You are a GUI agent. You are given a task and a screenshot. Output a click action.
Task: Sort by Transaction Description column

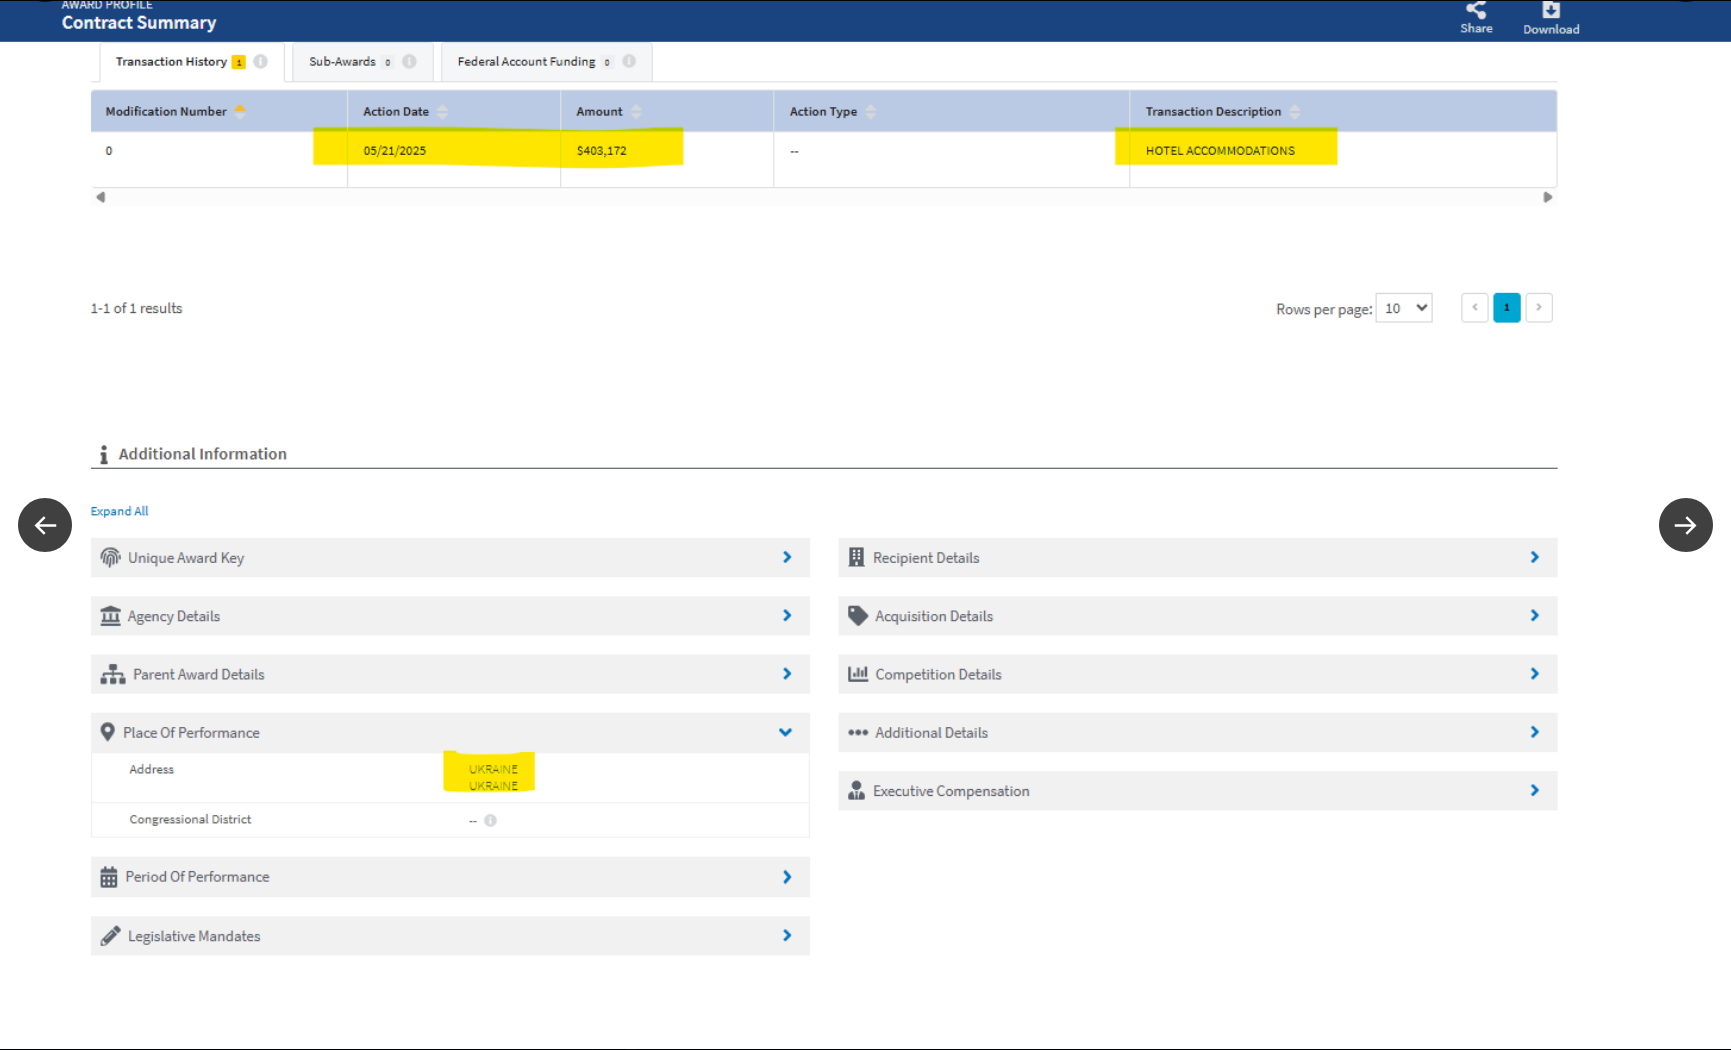click(1294, 111)
